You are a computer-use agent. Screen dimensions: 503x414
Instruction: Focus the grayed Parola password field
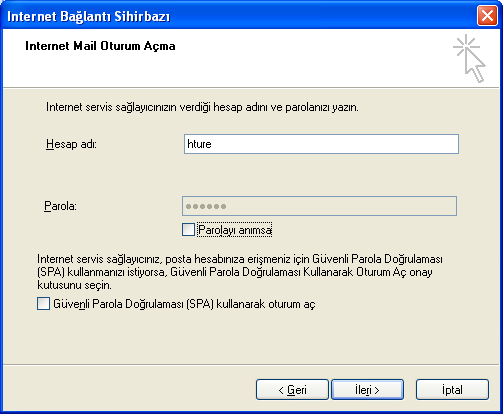coord(319,206)
